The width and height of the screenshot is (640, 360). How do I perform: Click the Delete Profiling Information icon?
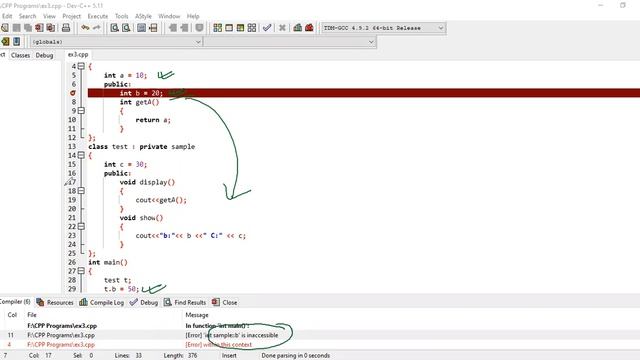coord(309,28)
